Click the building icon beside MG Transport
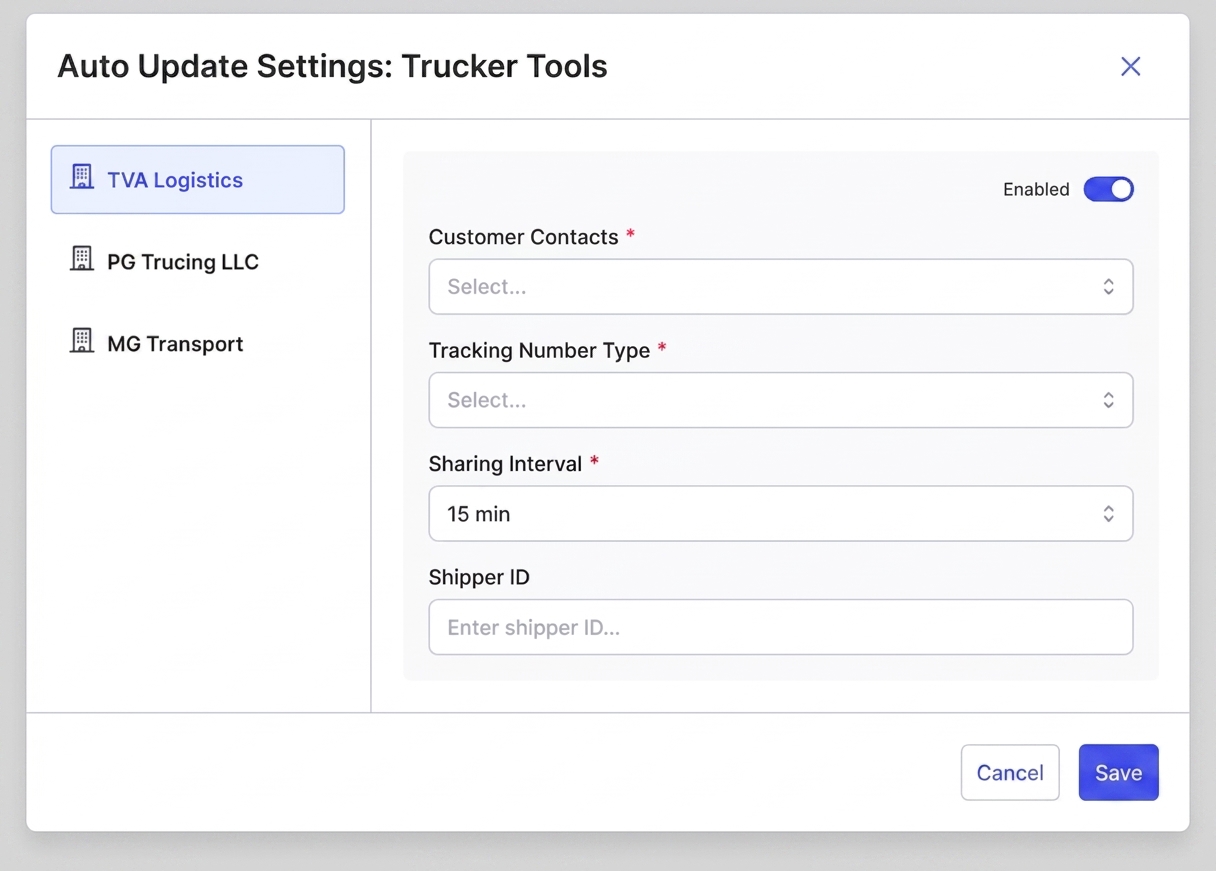Image resolution: width=1216 pixels, height=871 pixels. point(81,342)
